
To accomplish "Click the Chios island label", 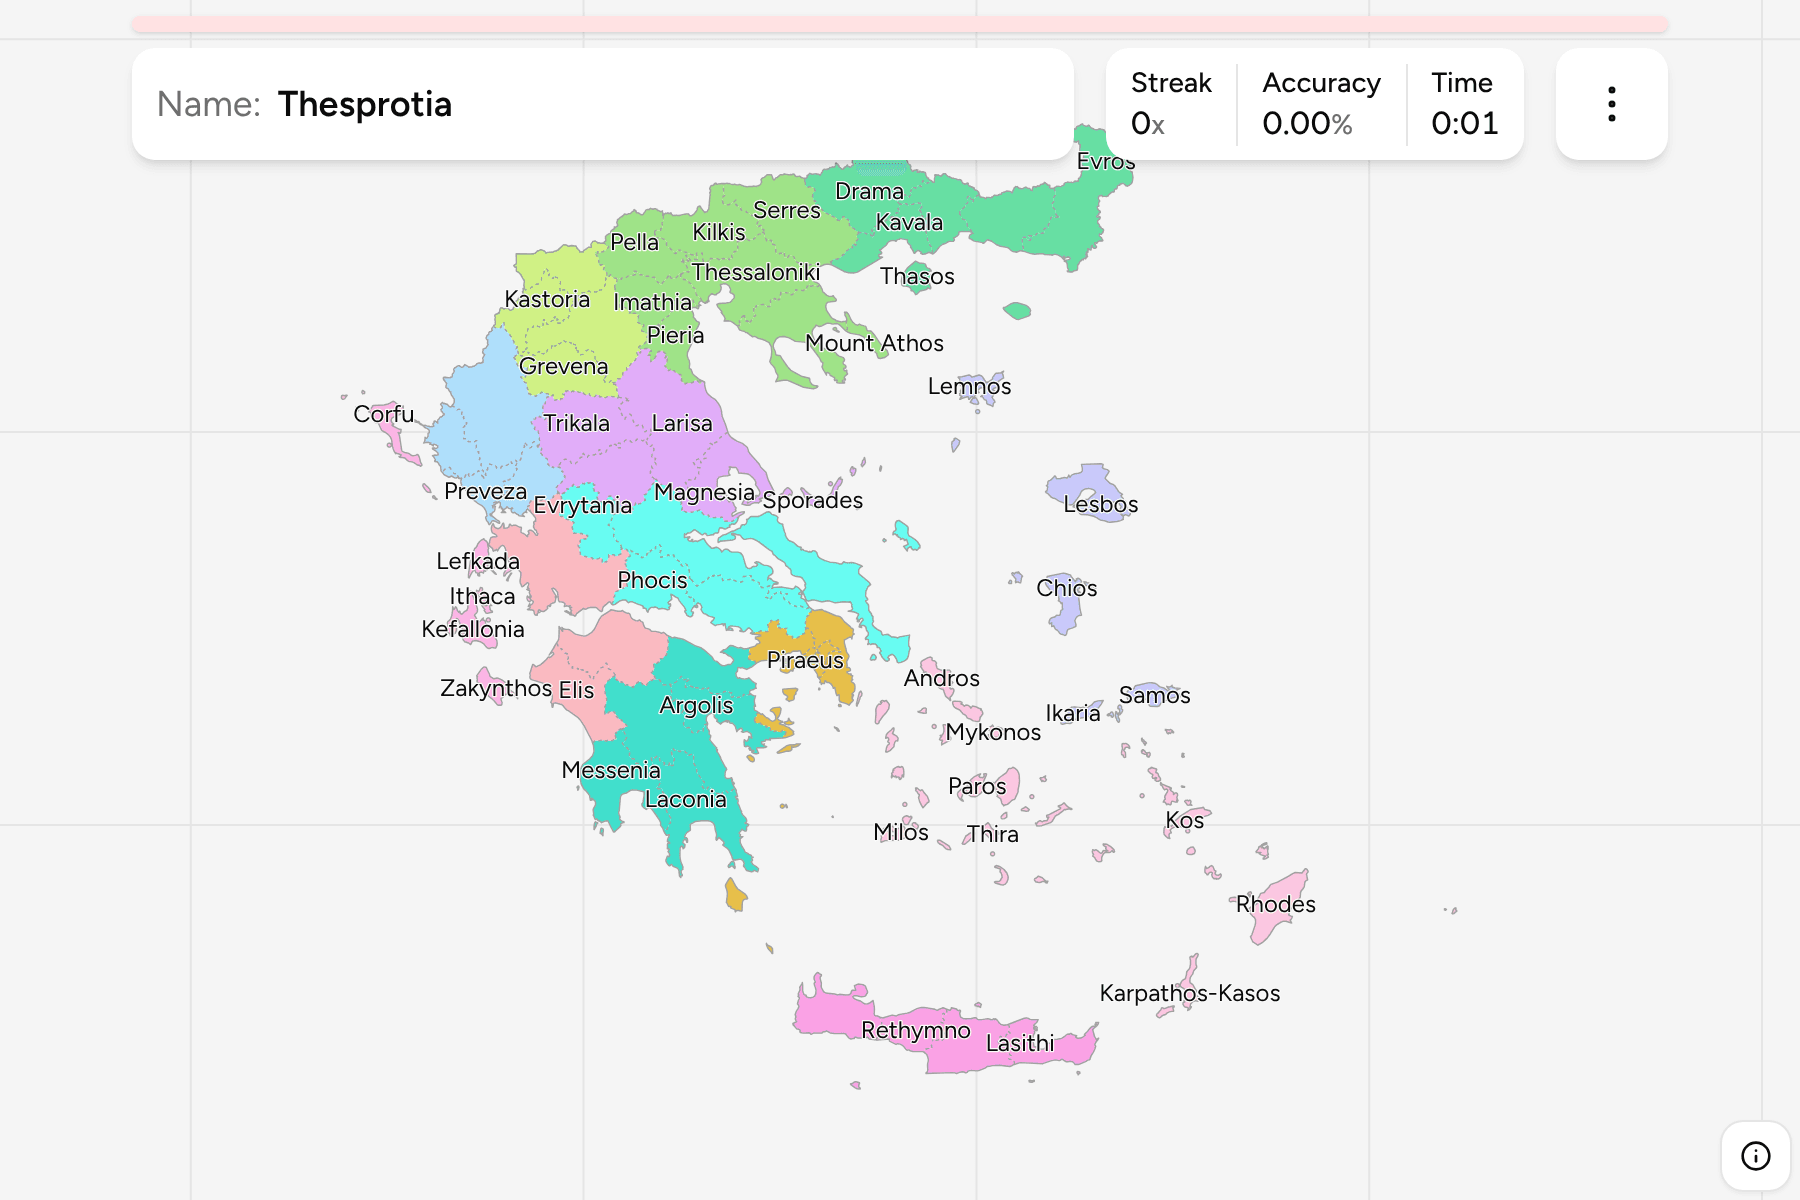I will pyautogui.click(x=1066, y=588).
